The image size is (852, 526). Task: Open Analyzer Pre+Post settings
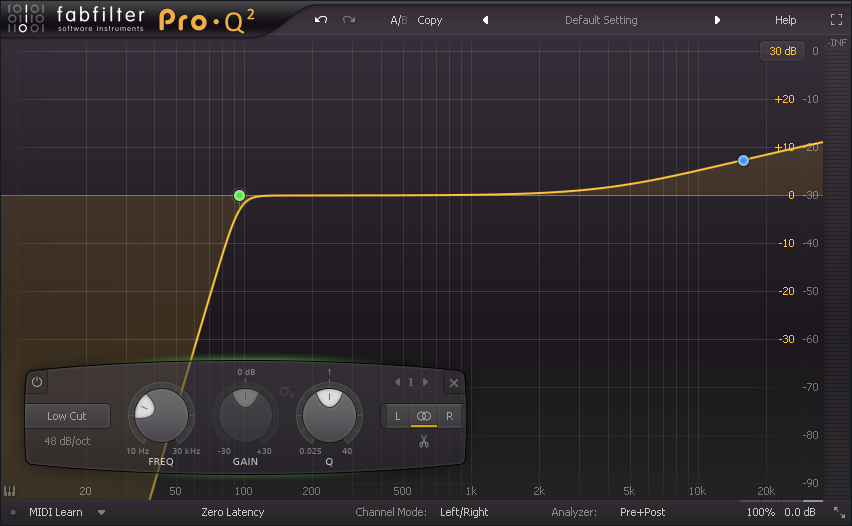pyautogui.click(x=642, y=512)
